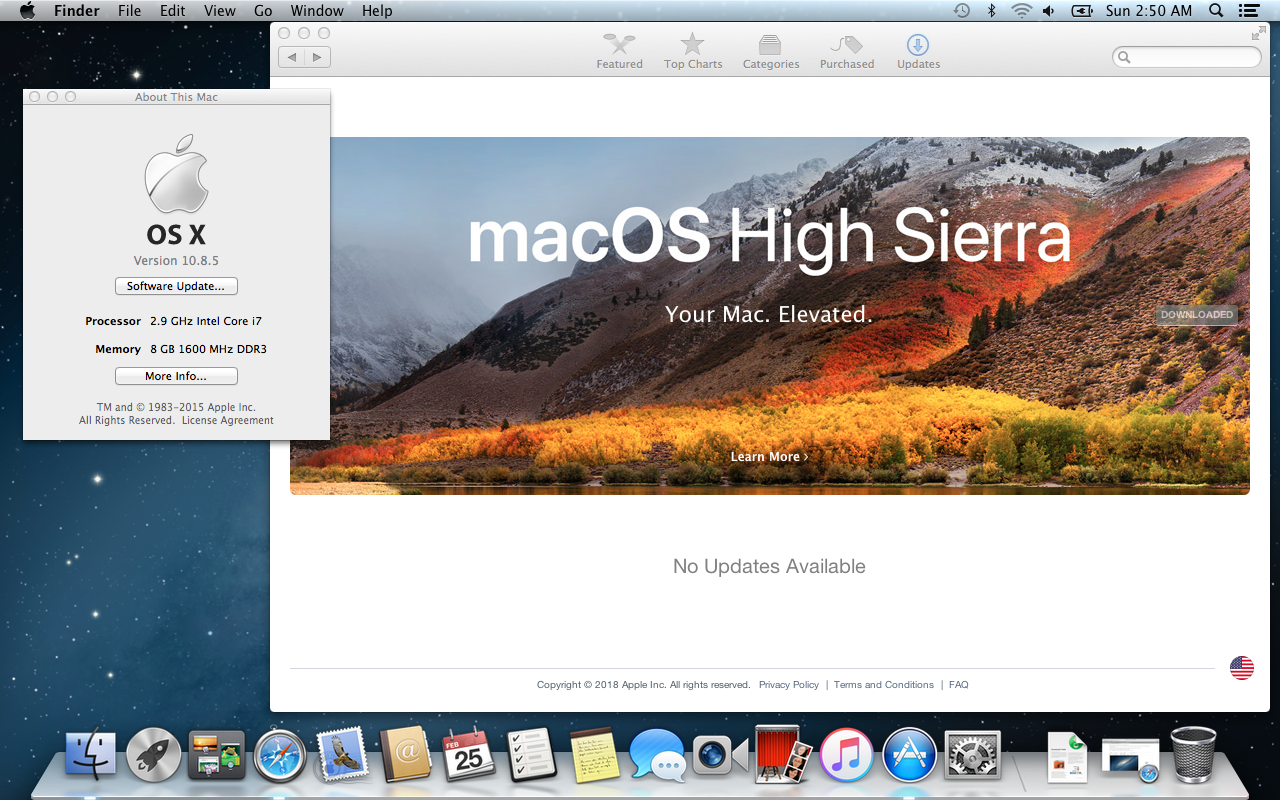Viewport: 1280px width, 800px height.
Task: Launch iTunes from the Dock
Action: tap(846, 755)
